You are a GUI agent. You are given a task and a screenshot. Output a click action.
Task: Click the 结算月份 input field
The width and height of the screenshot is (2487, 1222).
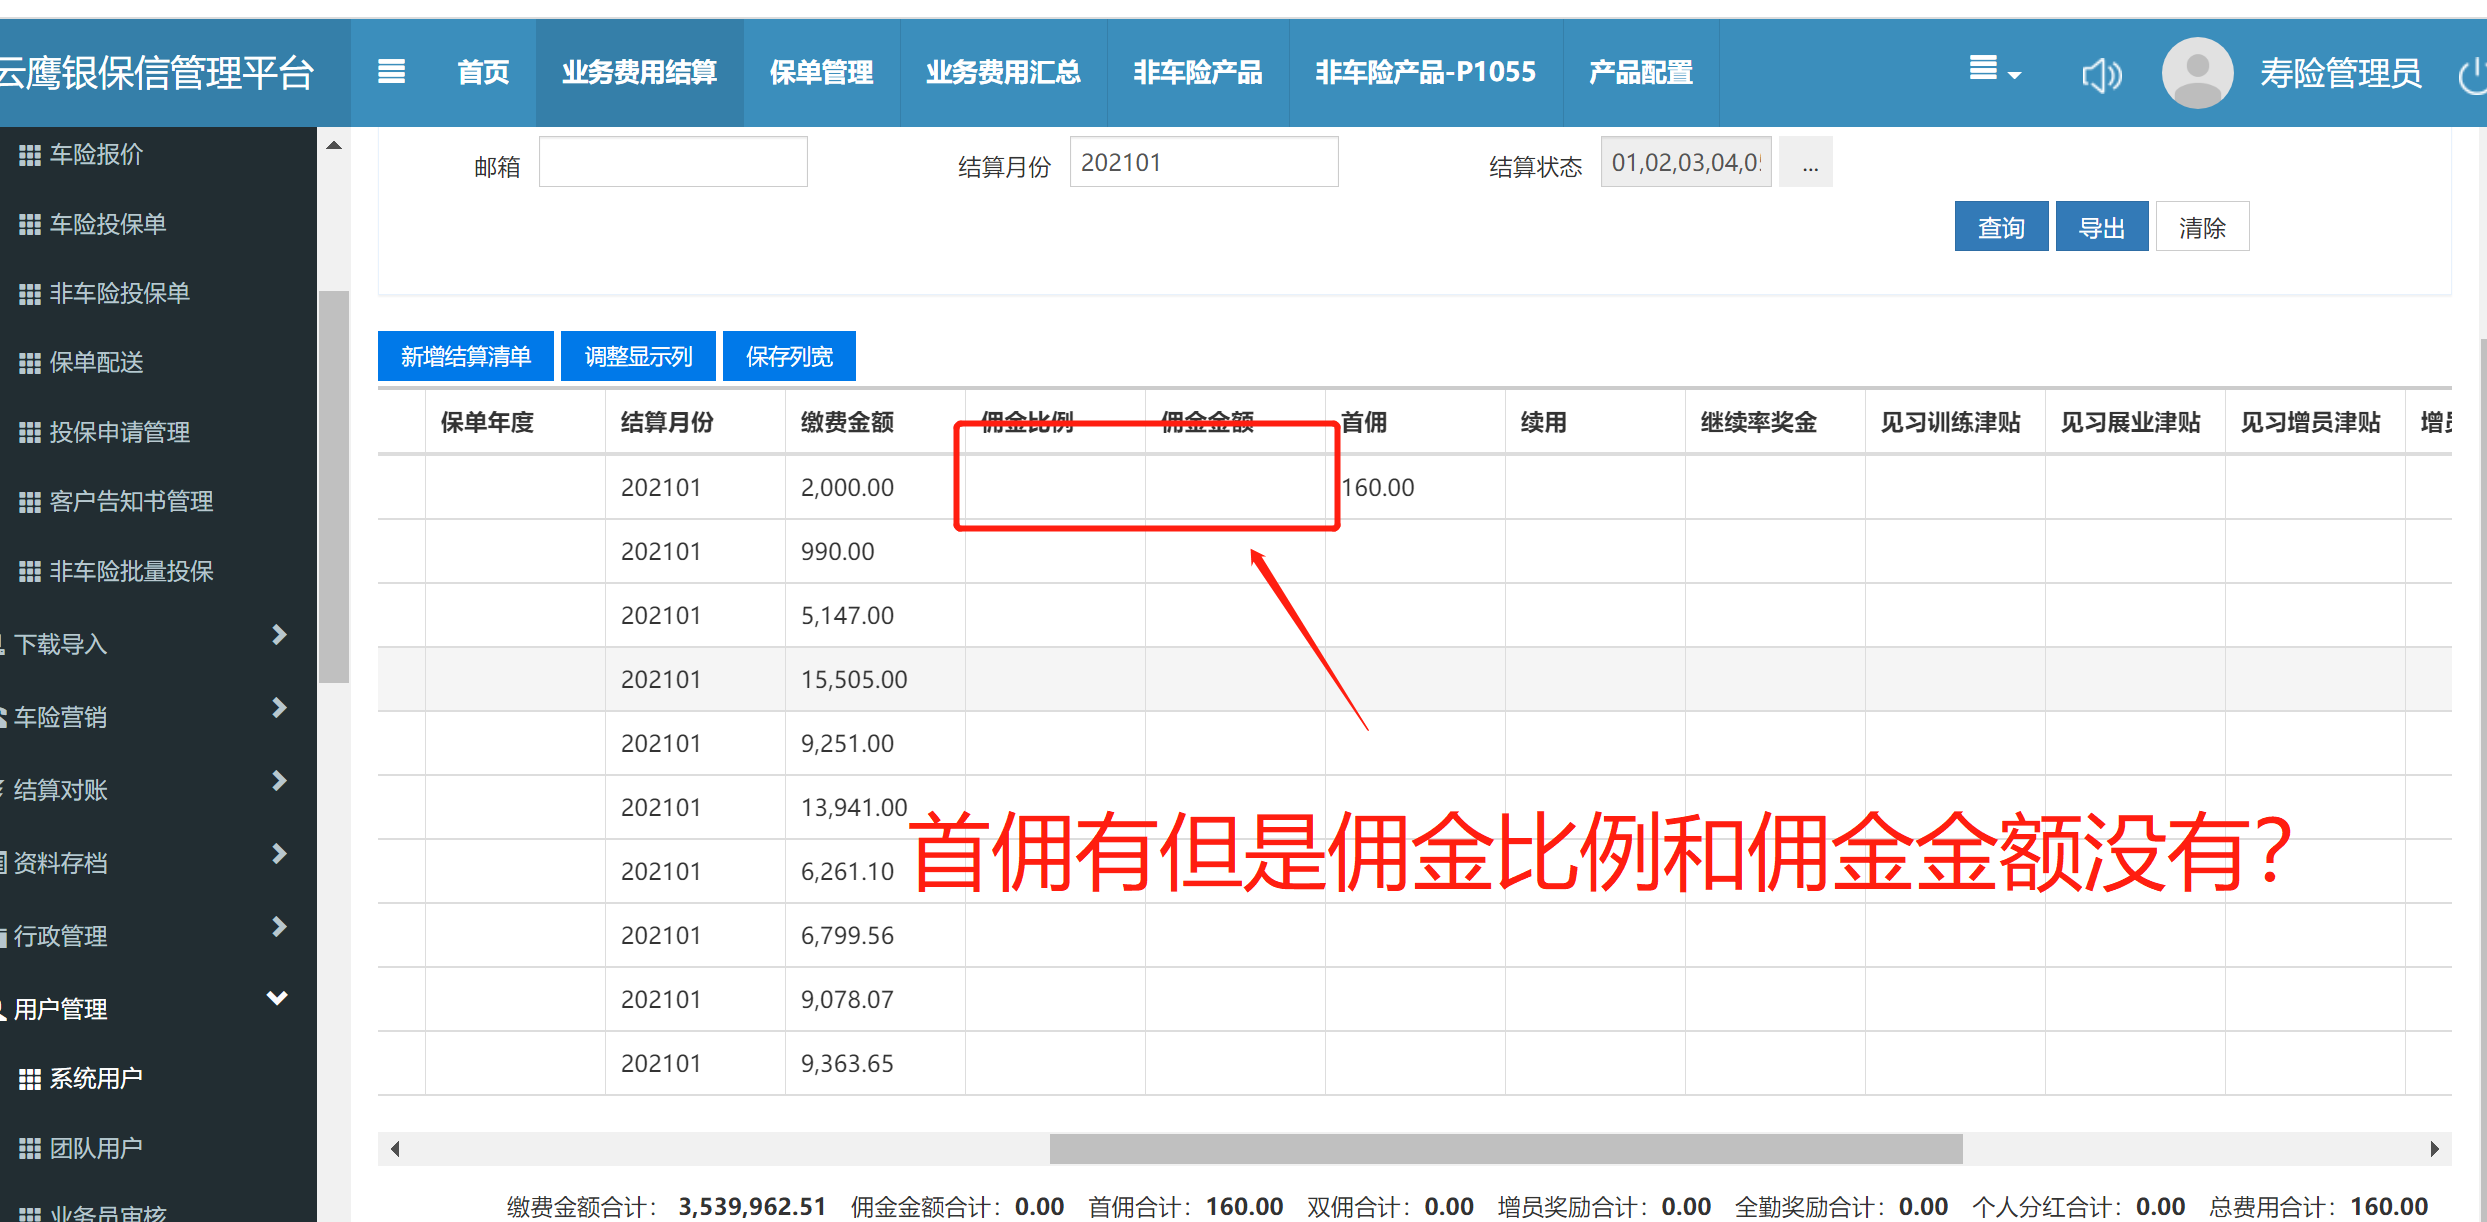(x=1203, y=163)
